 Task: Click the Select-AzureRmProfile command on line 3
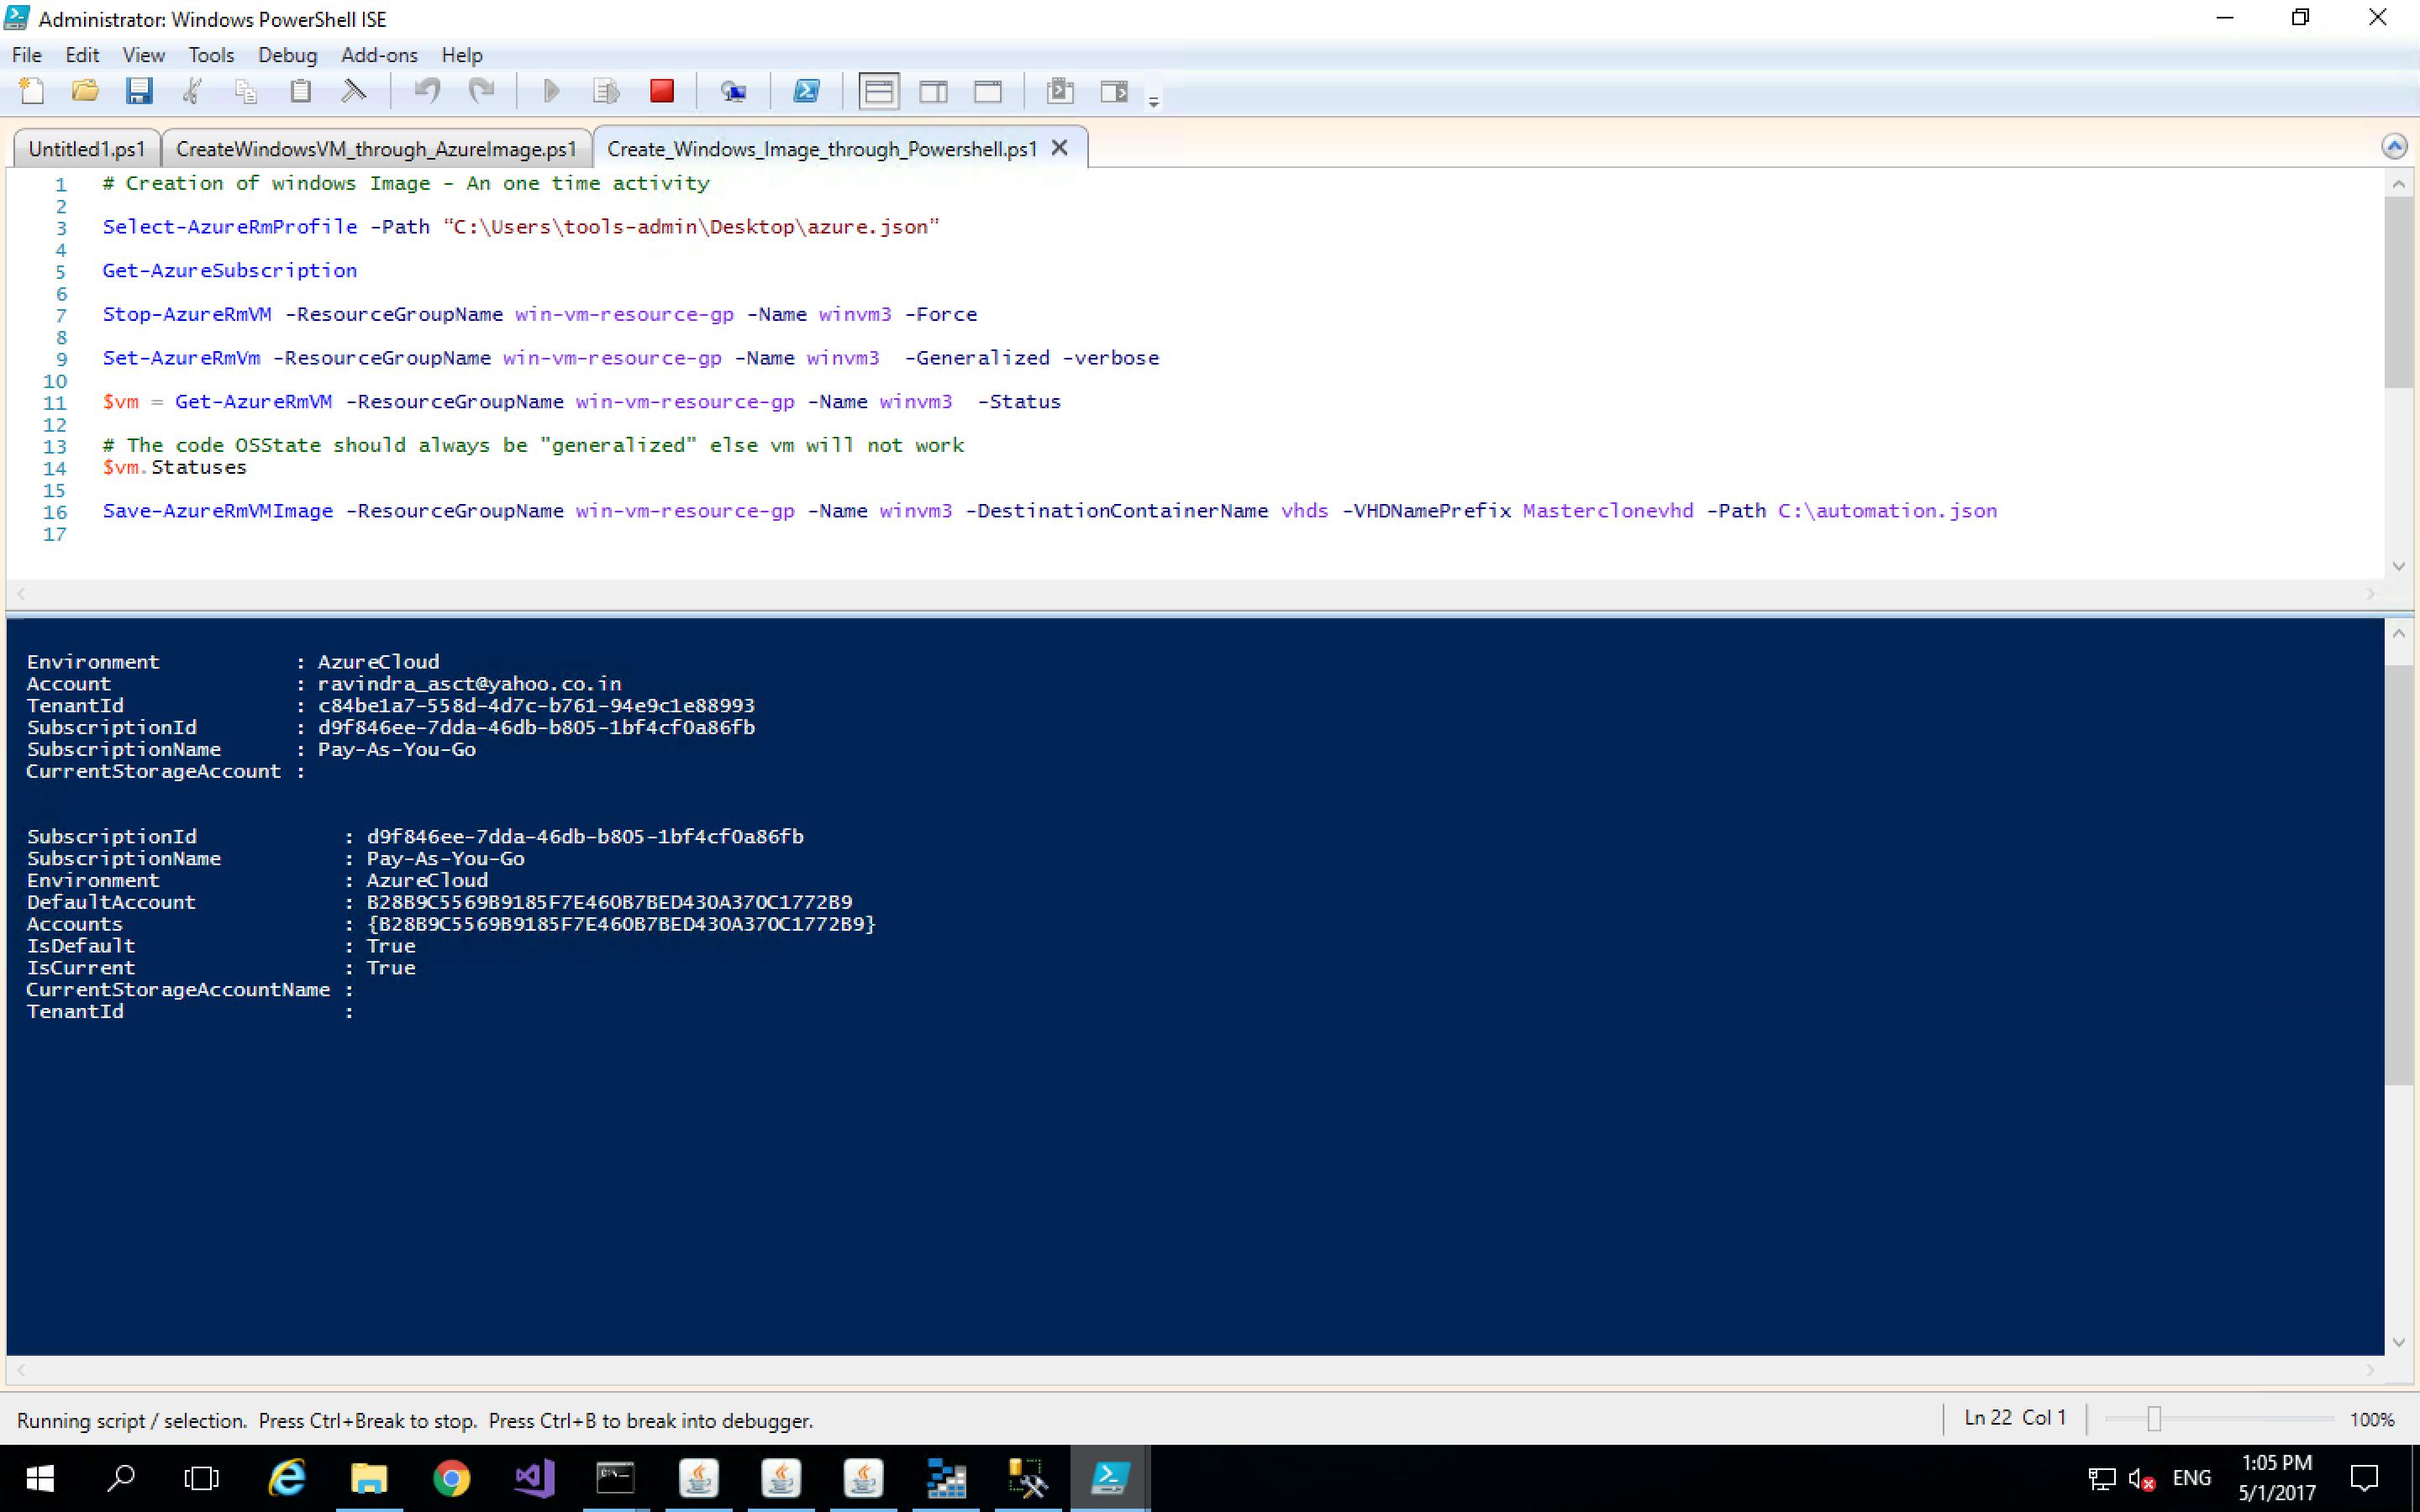pos(230,227)
